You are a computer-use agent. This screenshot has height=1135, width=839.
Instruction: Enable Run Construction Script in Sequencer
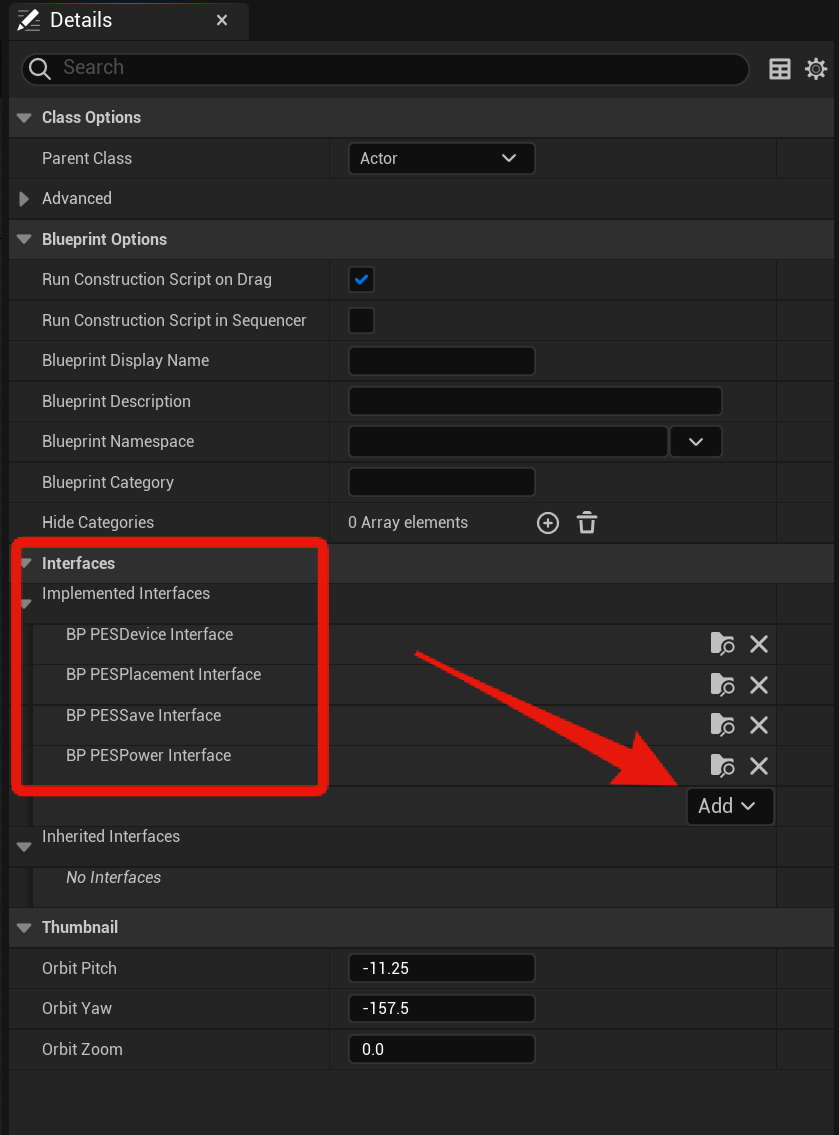(361, 320)
